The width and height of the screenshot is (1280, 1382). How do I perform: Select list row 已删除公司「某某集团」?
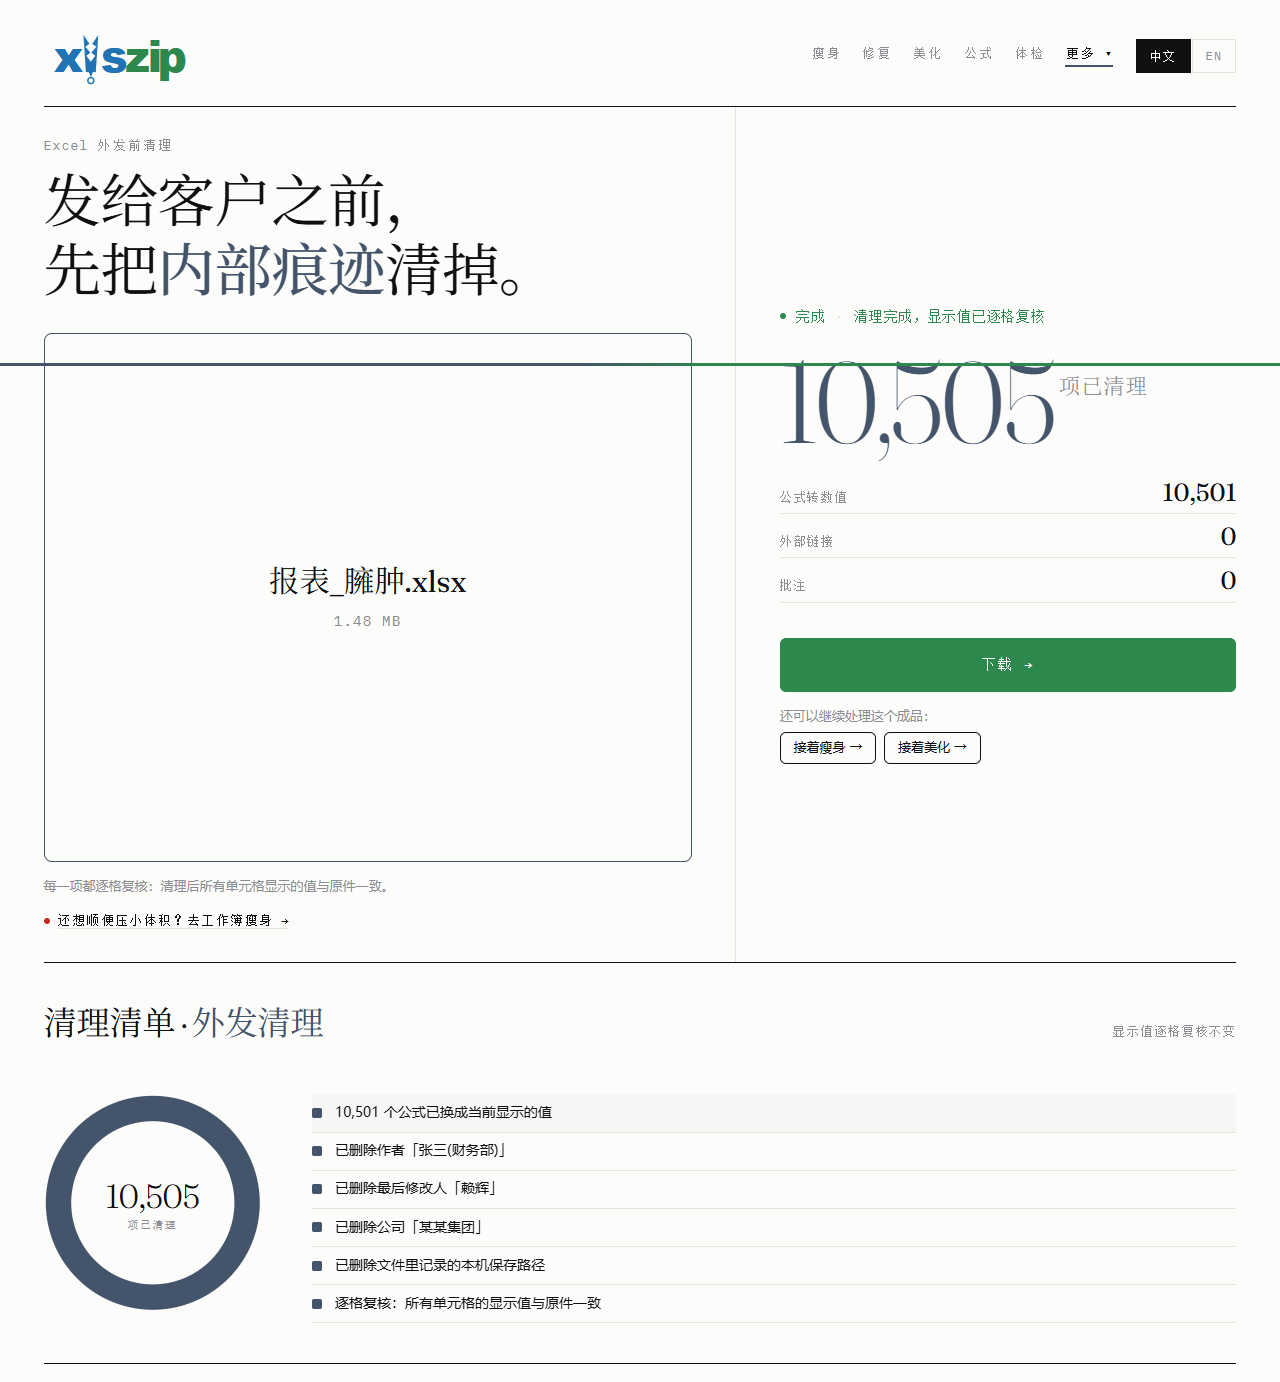point(774,1228)
